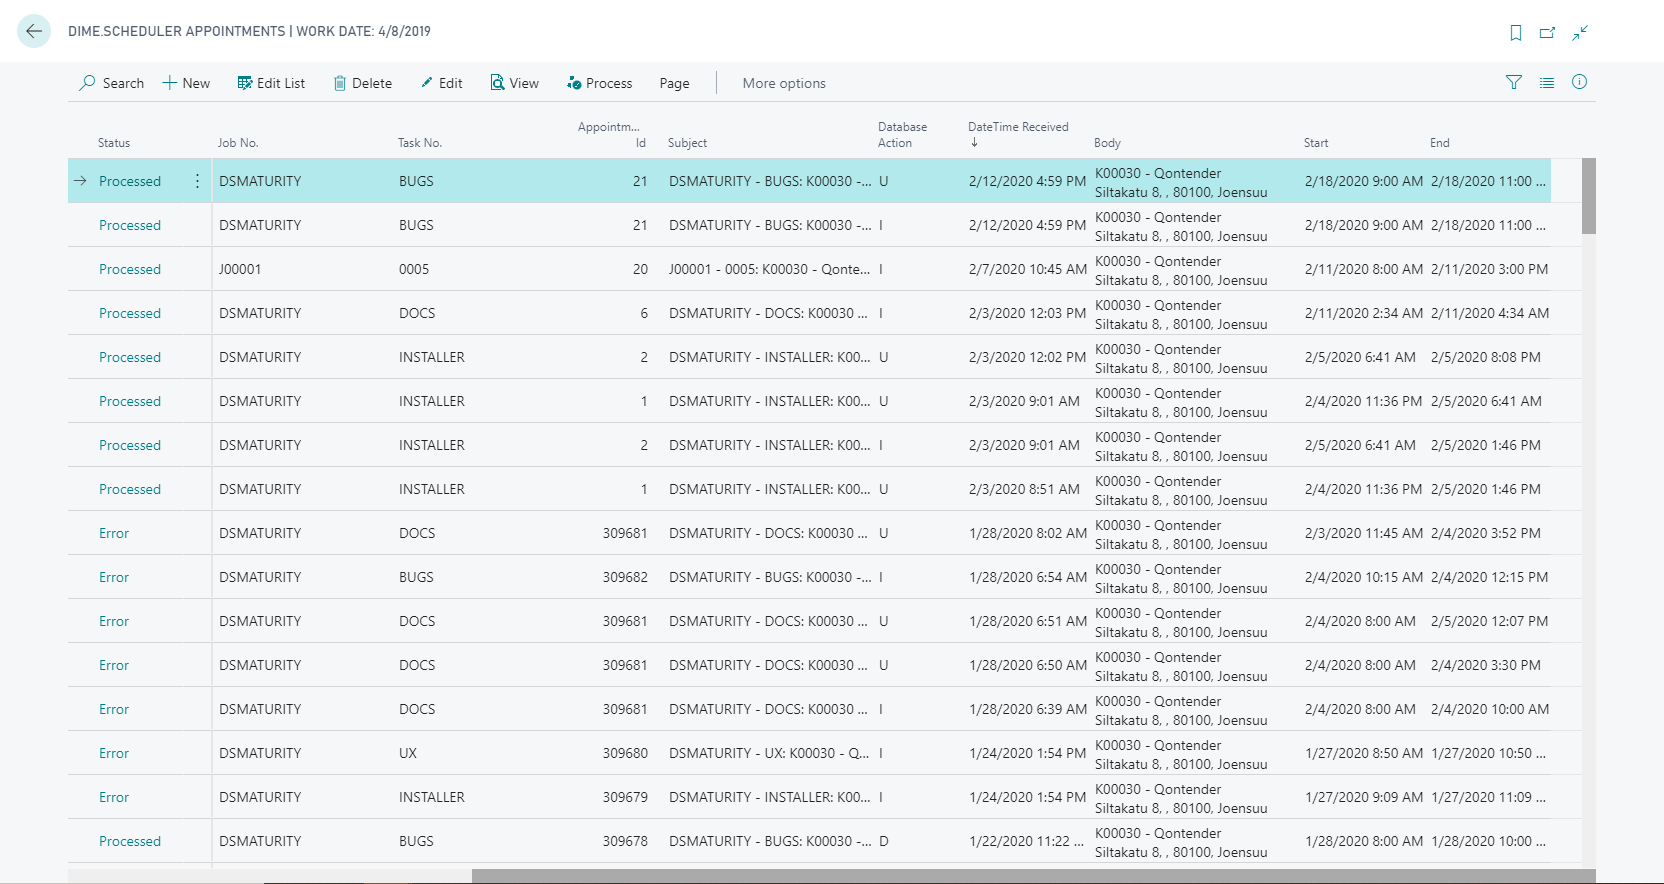The height and width of the screenshot is (884, 1664).
Task: Select Subject 'DSMATURITY - UX: K00030 - Q...'
Action: click(x=770, y=753)
